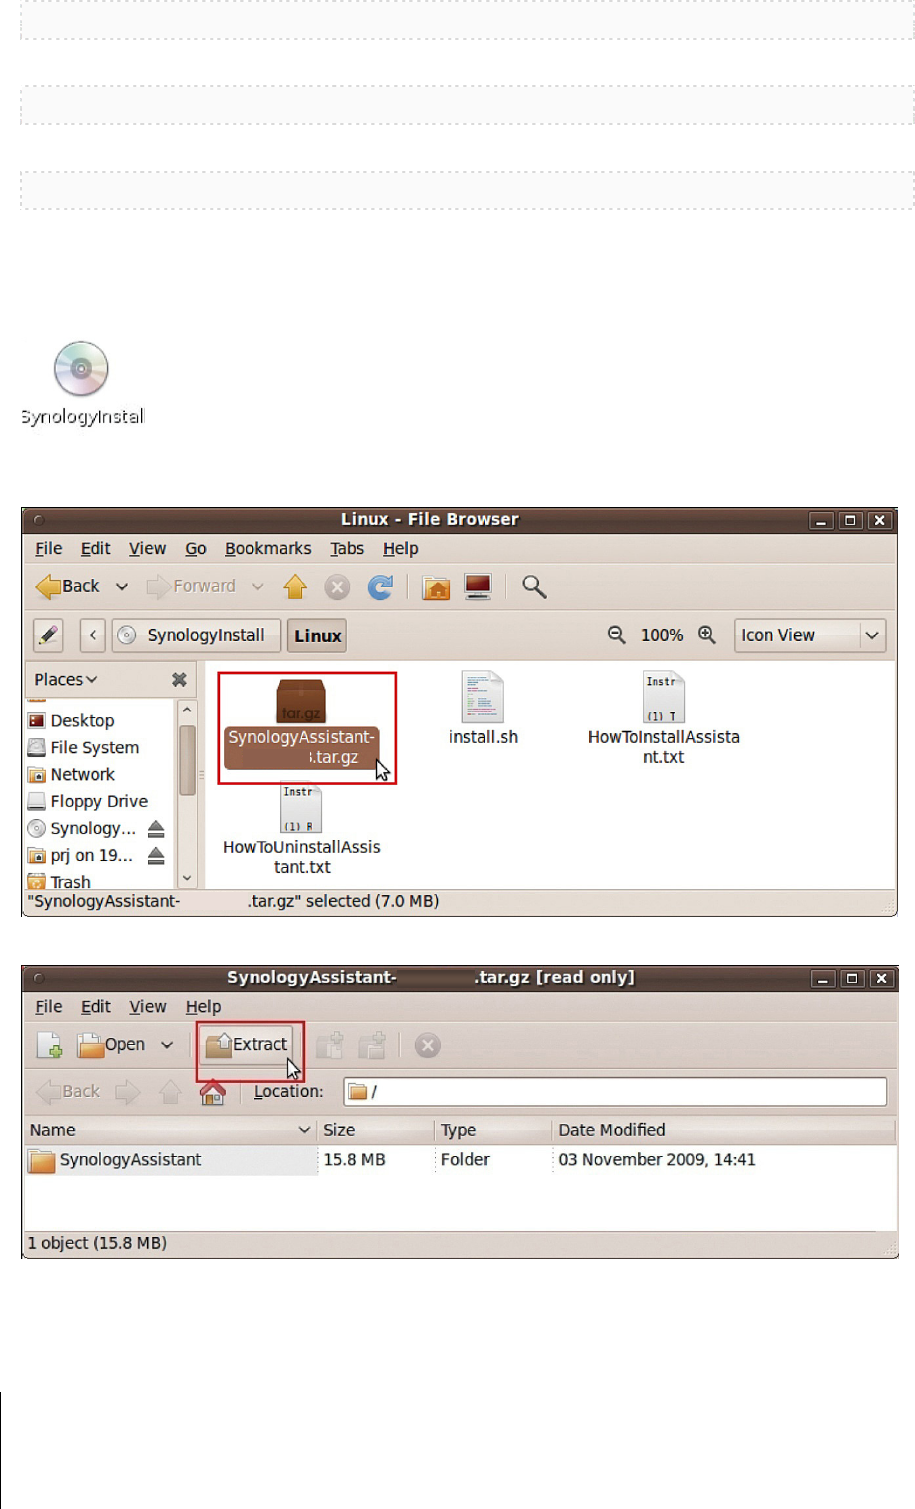Select Trash in Places sidebar

(x=59, y=881)
